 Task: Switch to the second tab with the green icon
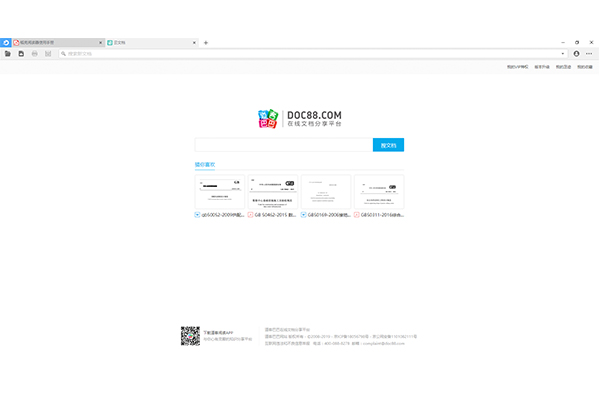[151, 43]
